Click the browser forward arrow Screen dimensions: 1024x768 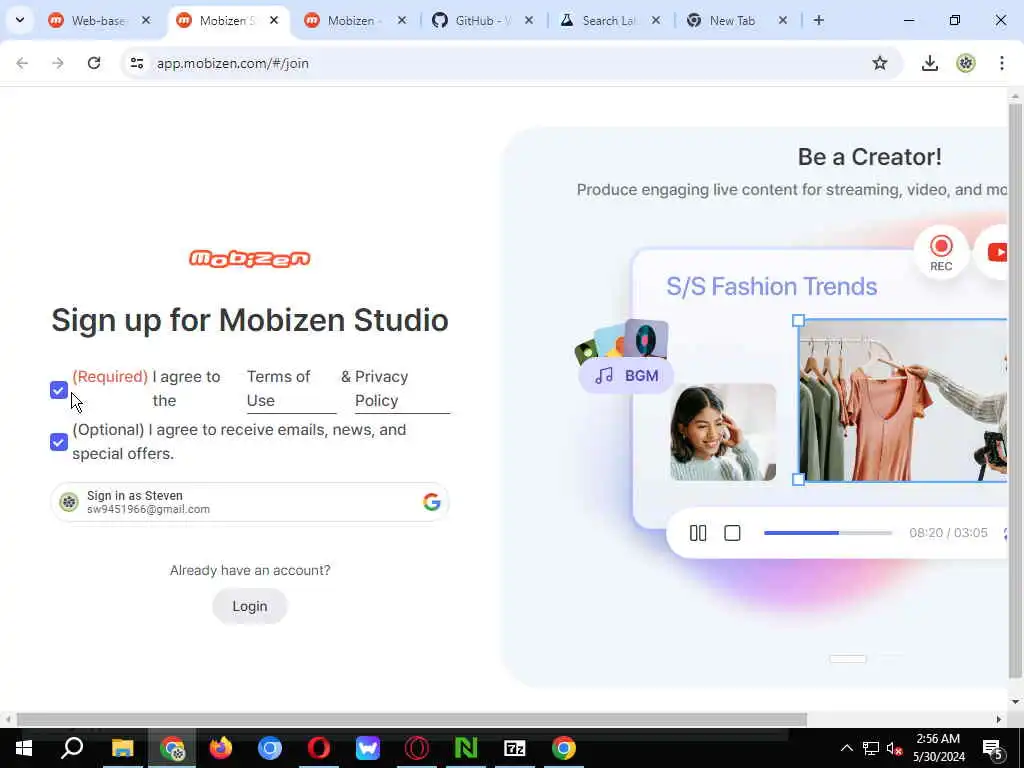click(58, 63)
